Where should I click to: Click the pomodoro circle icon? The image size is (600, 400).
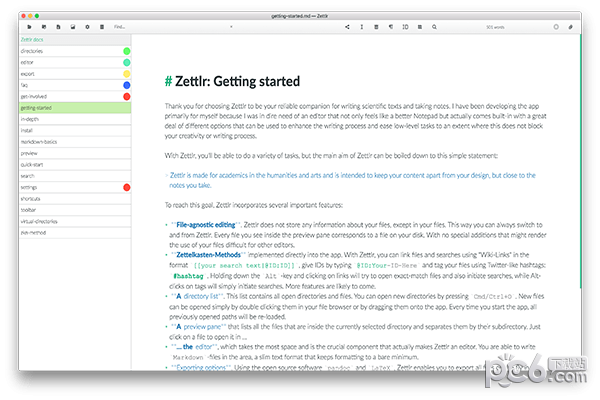(x=556, y=27)
